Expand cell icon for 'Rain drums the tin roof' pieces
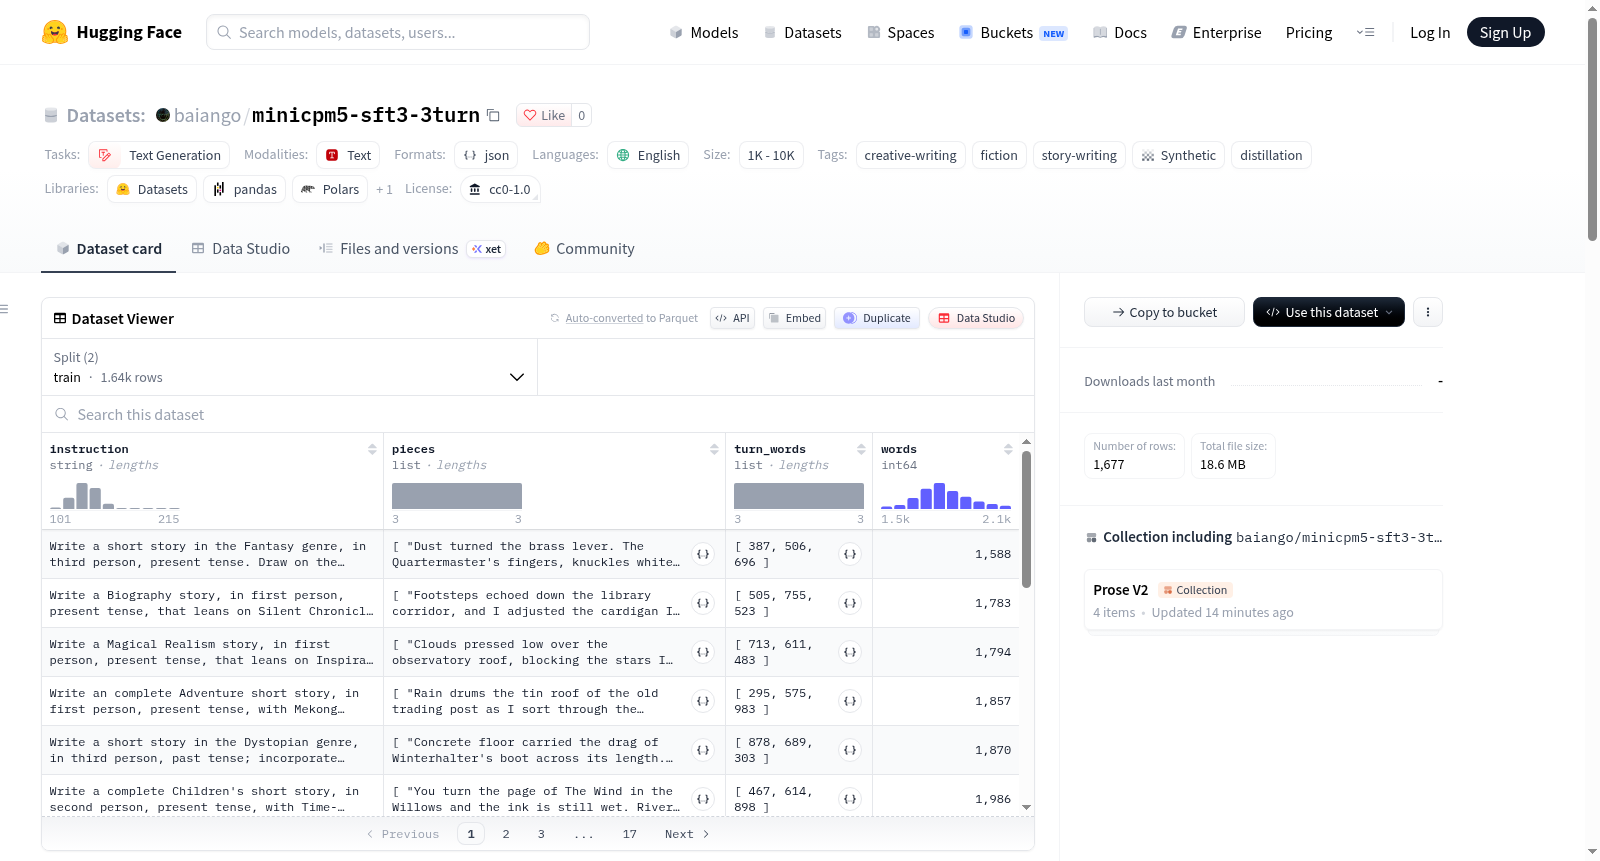This screenshot has height=861, width=1600. pyautogui.click(x=703, y=701)
